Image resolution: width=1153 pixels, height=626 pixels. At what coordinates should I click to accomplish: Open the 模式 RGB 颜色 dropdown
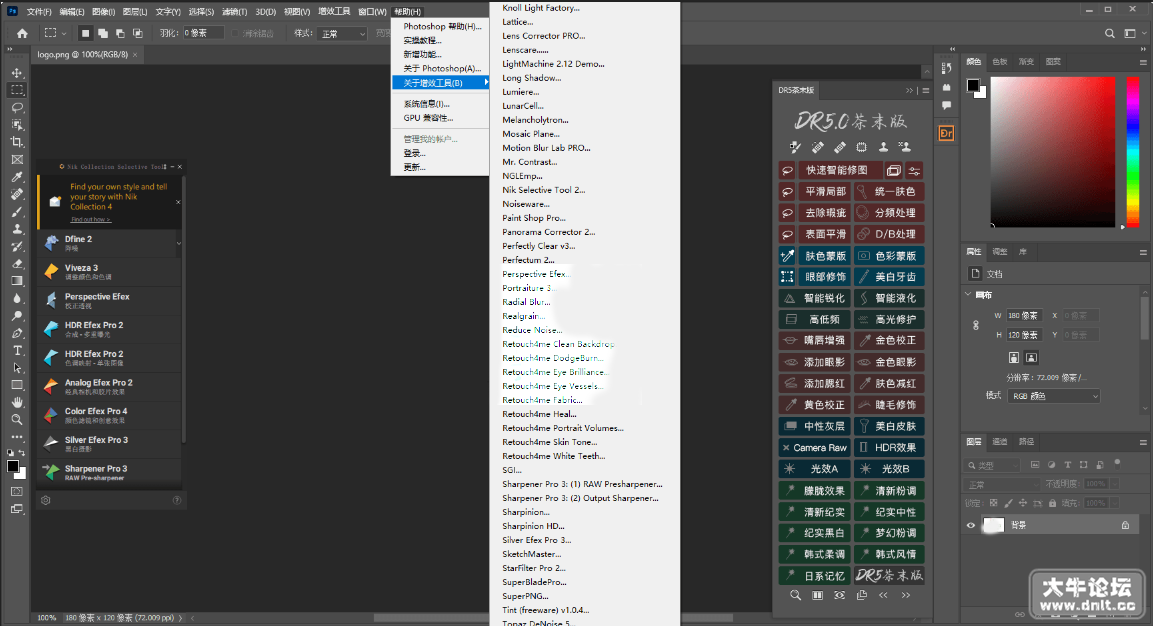[1054, 396]
